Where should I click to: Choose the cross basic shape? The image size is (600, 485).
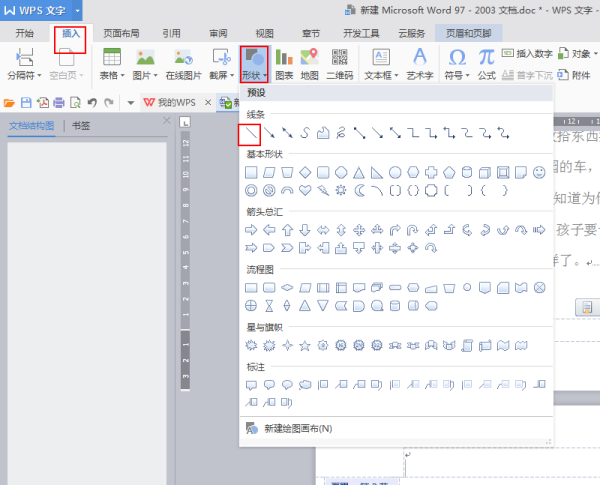click(x=431, y=173)
